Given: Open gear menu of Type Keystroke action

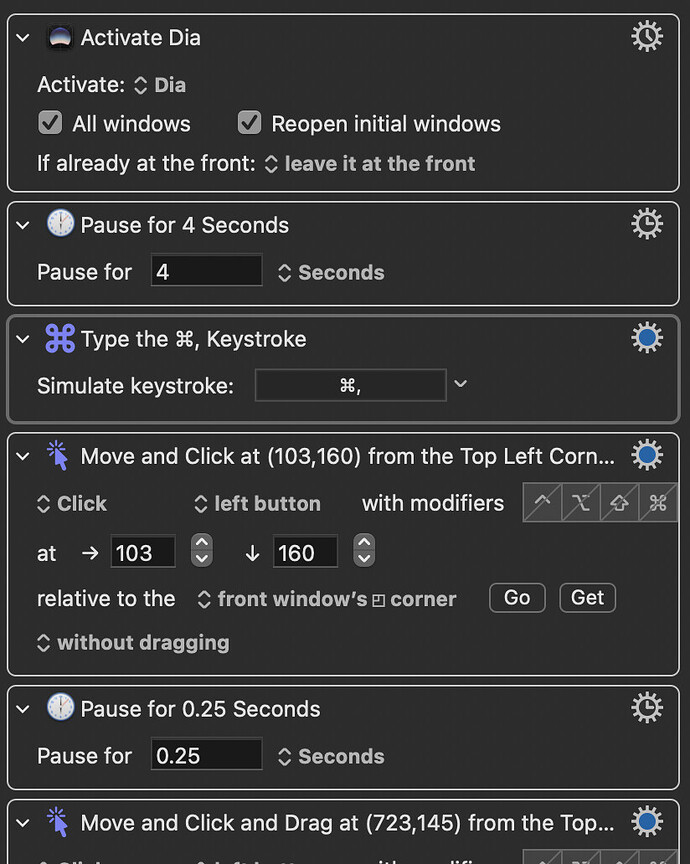Looking at the screenshot, I should pyautogui.click(x=647, y=337).
